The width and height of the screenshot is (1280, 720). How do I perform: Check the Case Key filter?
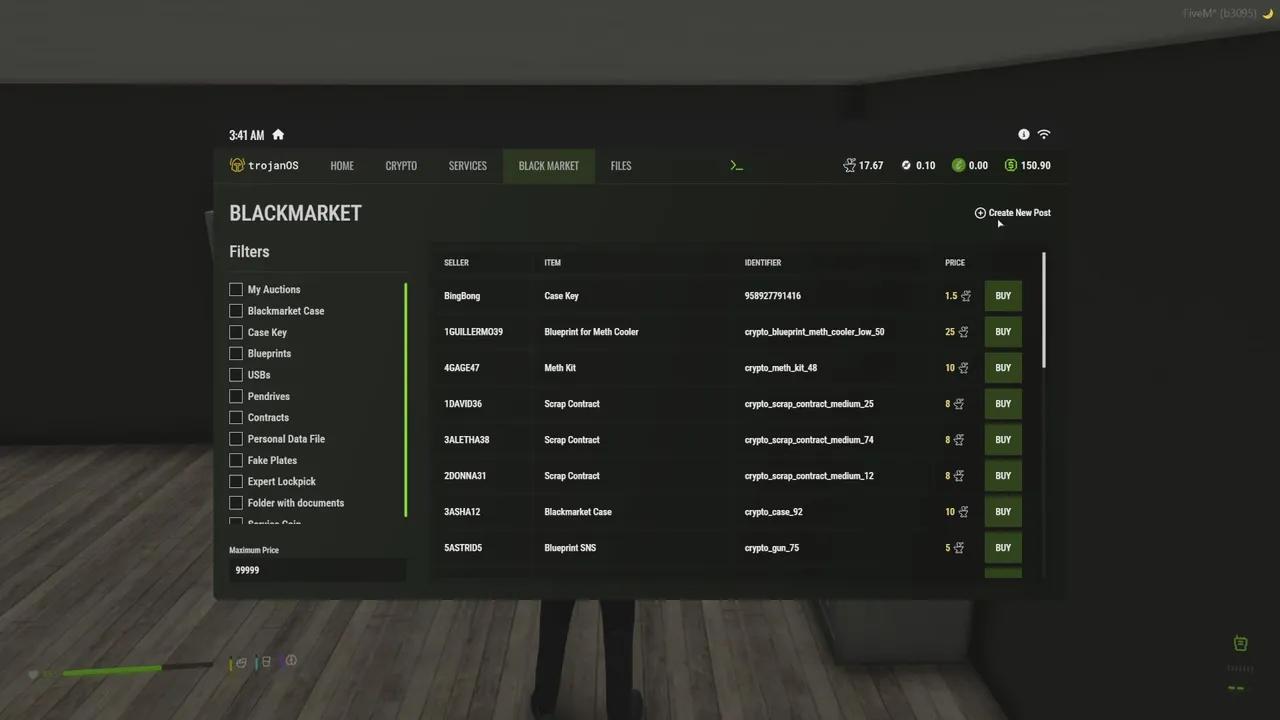[236, 332]
